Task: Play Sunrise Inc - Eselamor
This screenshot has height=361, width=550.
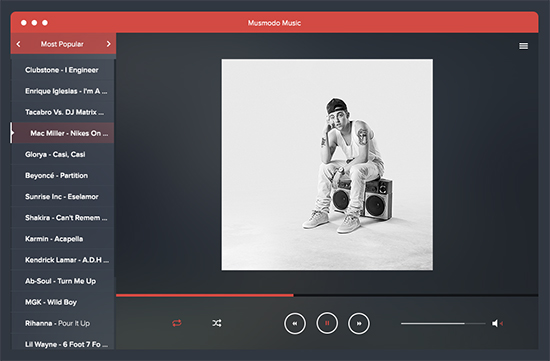Action: pos(62,196)
